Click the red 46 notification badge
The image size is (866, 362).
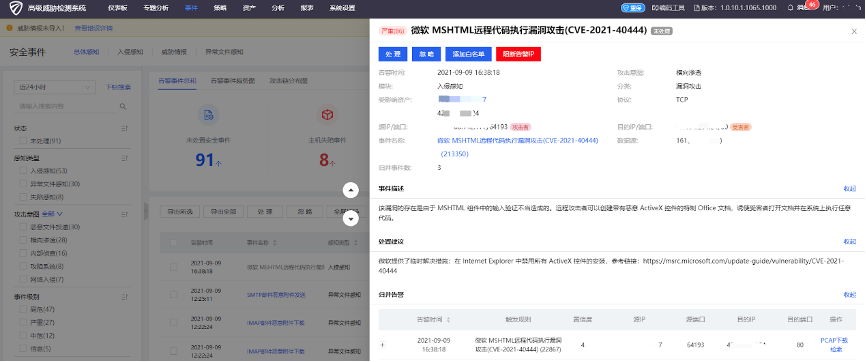point(812,4)
